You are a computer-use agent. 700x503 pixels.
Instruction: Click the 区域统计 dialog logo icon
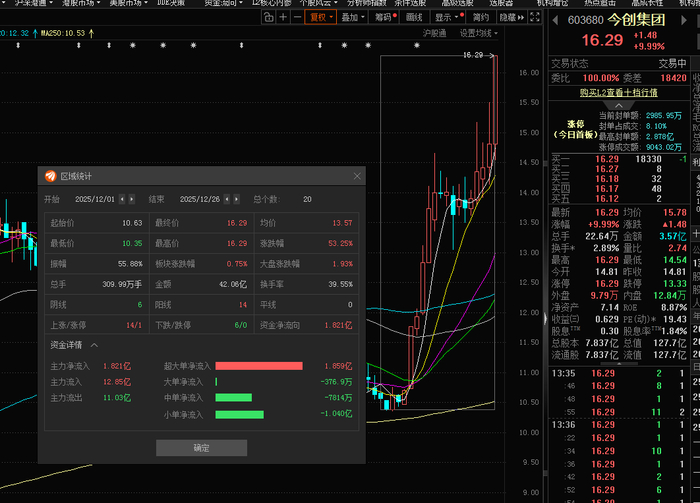50,176
